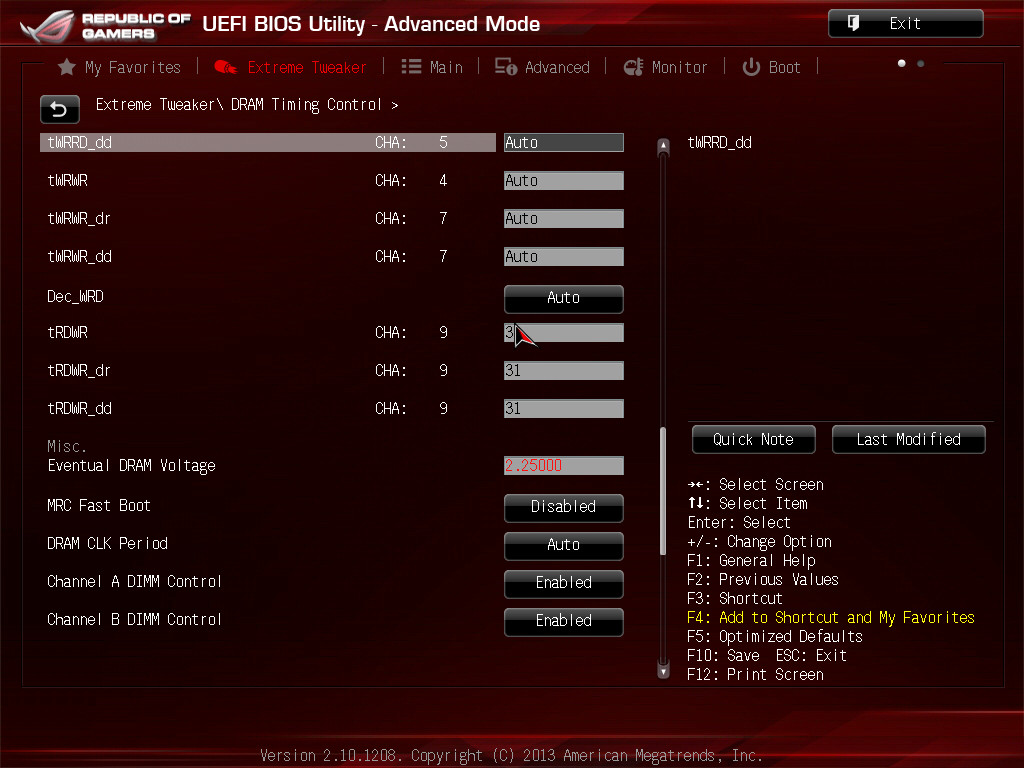Select the Eventual DRAM Voltage label
The width and height of the screenshot is (1024, 768).
coord(131,466)
